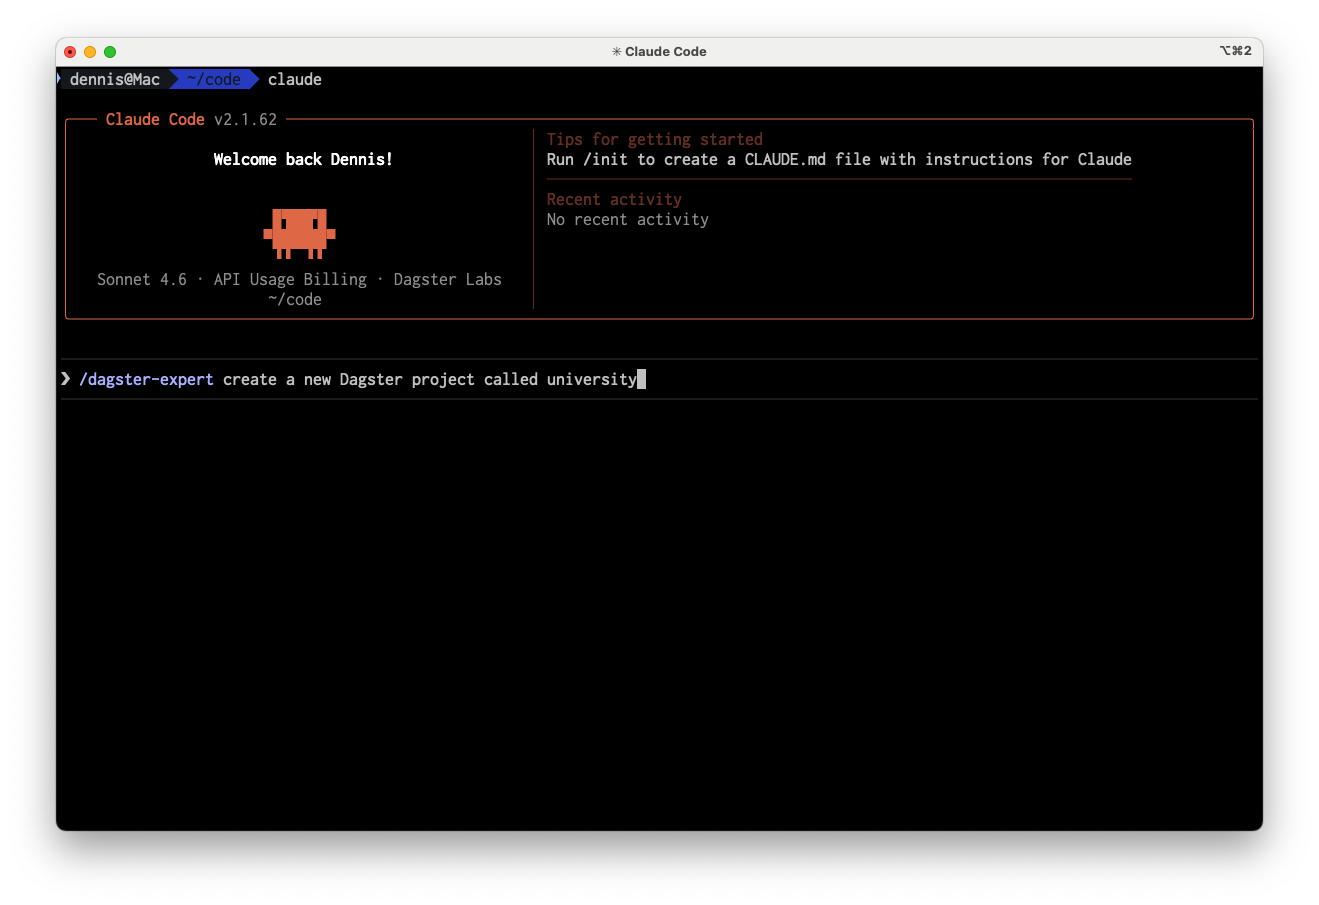Screen dimensions: 1319x905
Task: Click the ⌥⌘2 shortcut indicator in the title bar
Action: click(1235, 51)
